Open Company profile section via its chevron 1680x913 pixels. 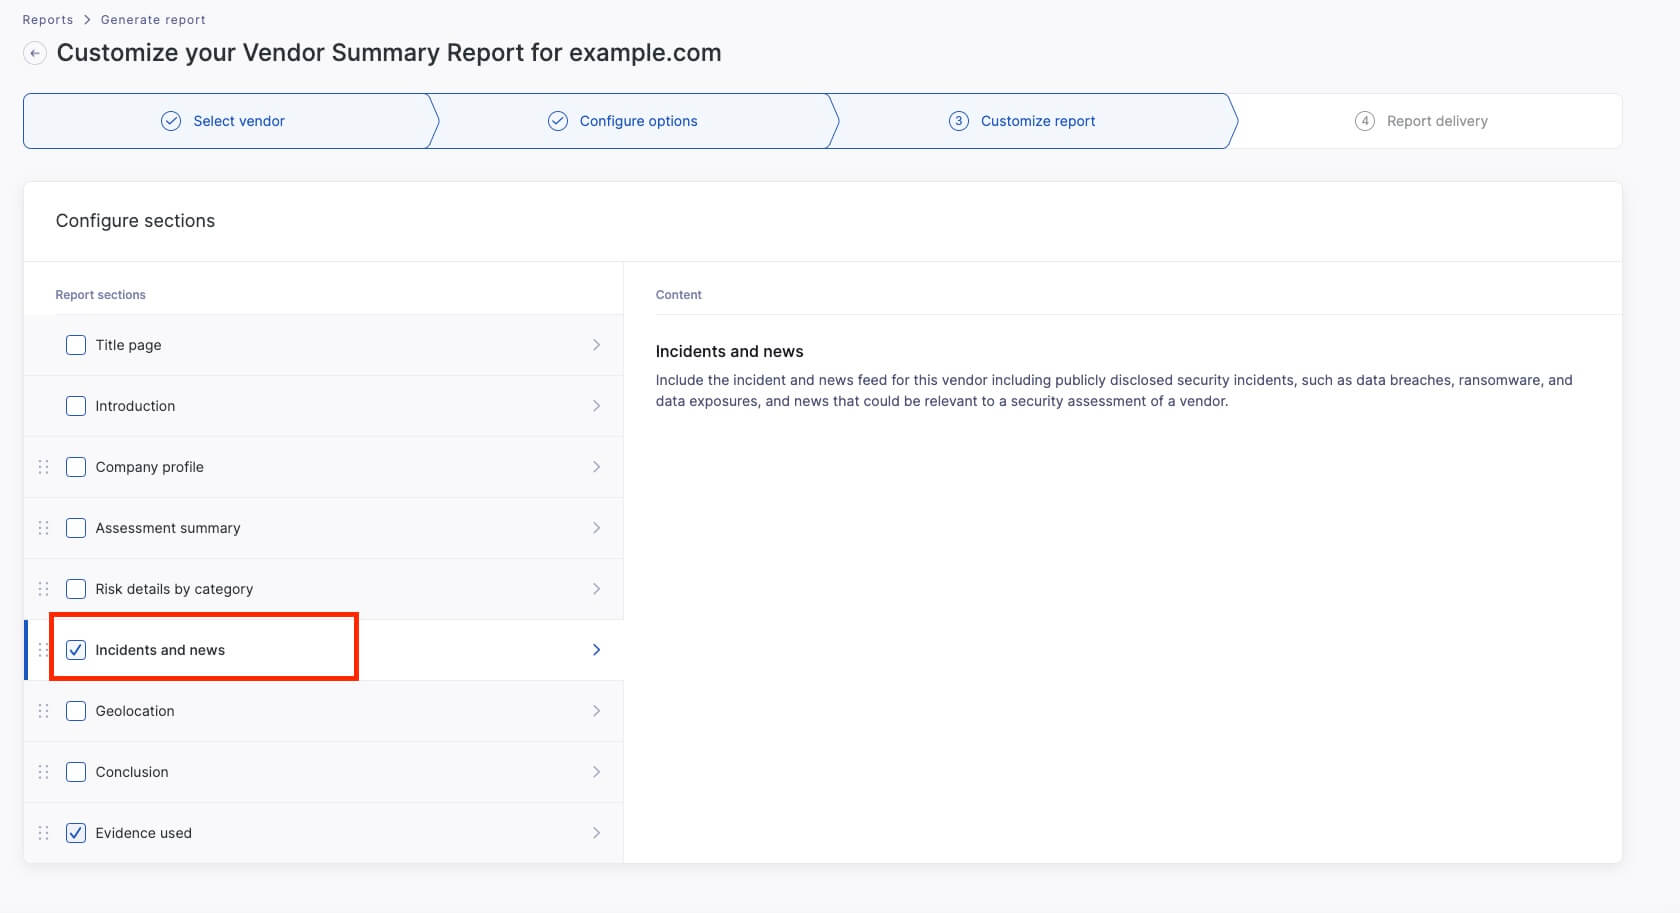tap(597, 467)
